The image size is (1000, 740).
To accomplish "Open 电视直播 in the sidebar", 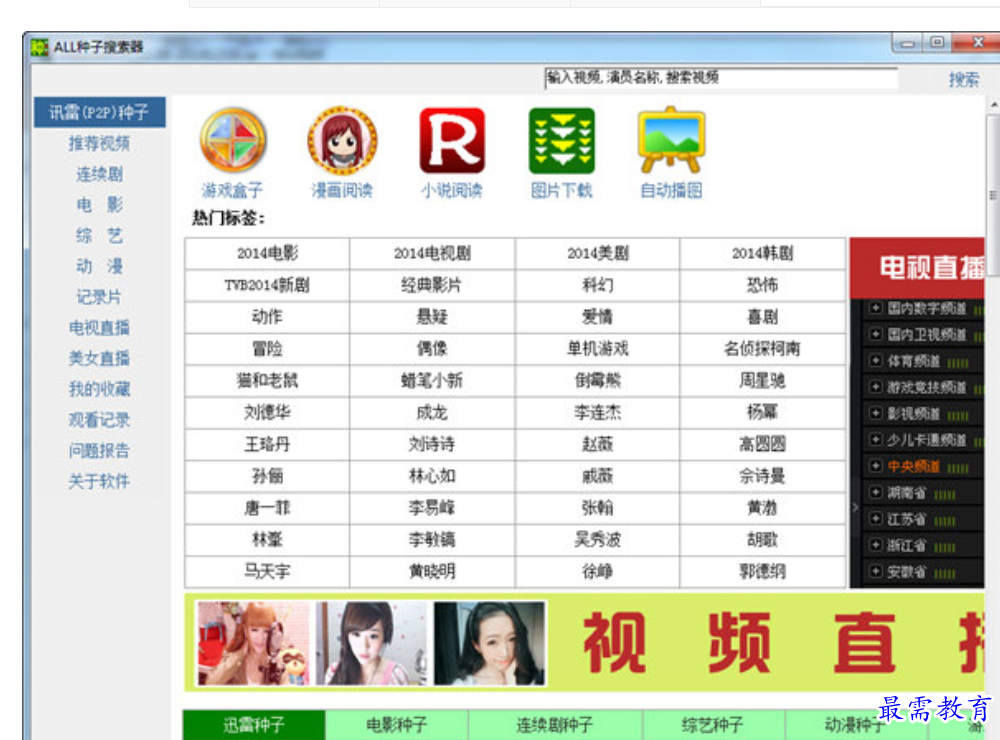I will 99,327.
